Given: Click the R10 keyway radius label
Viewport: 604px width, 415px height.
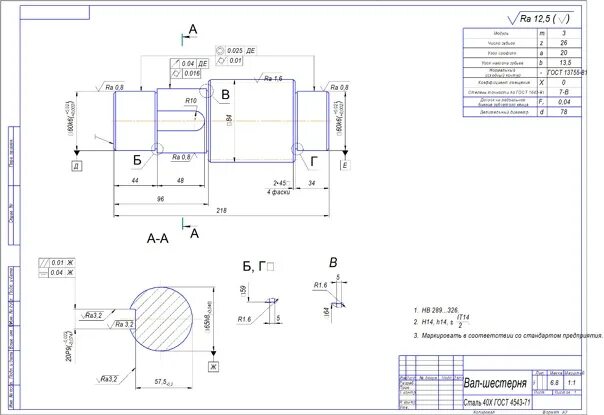Looking at the screenshot, I should click(191, 101).
